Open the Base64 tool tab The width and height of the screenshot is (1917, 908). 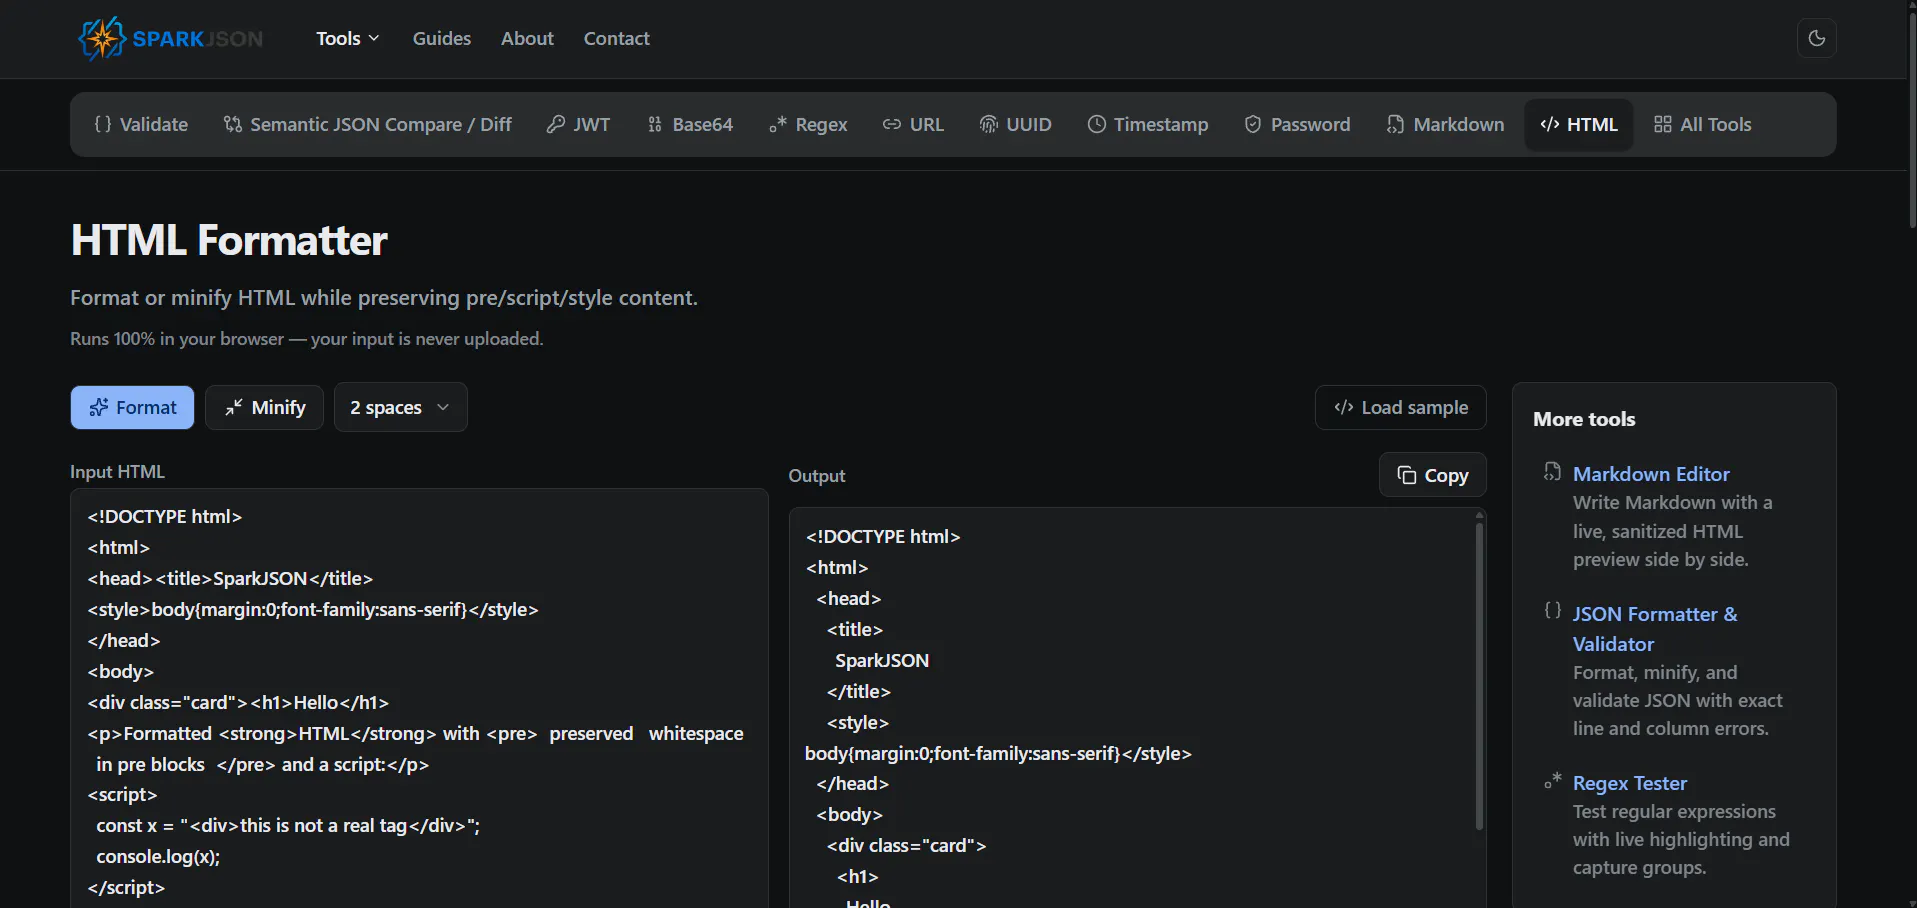click(x=690, y=124)
